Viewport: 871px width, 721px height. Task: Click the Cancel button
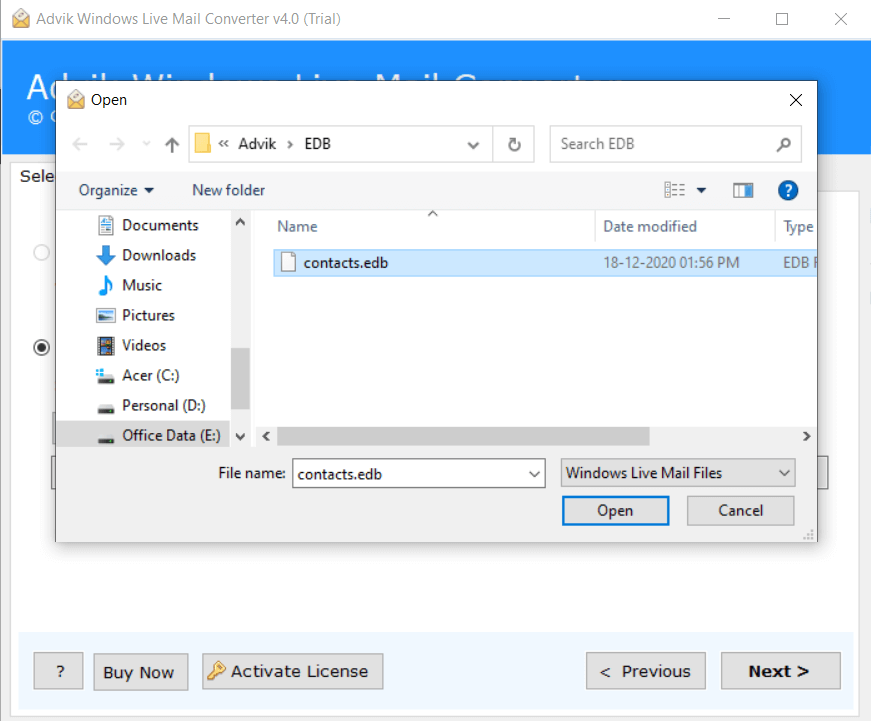point(740,510)
